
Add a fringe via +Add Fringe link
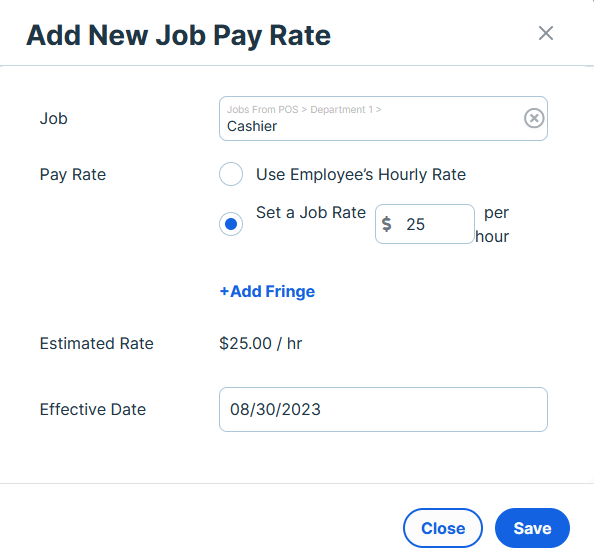[267, 291]
